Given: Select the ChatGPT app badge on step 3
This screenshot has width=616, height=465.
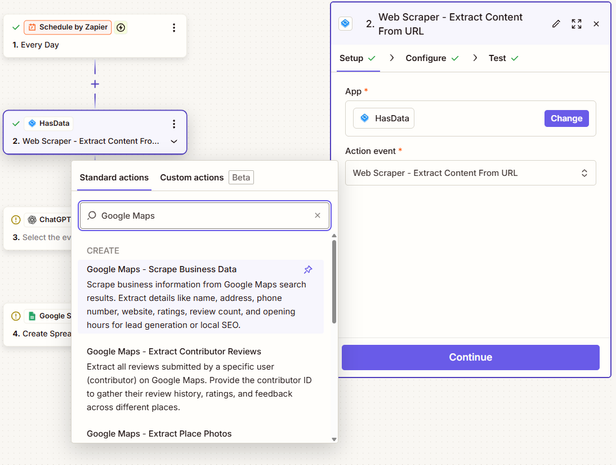Looking at the screenshot, I should [x=49, y=220].
